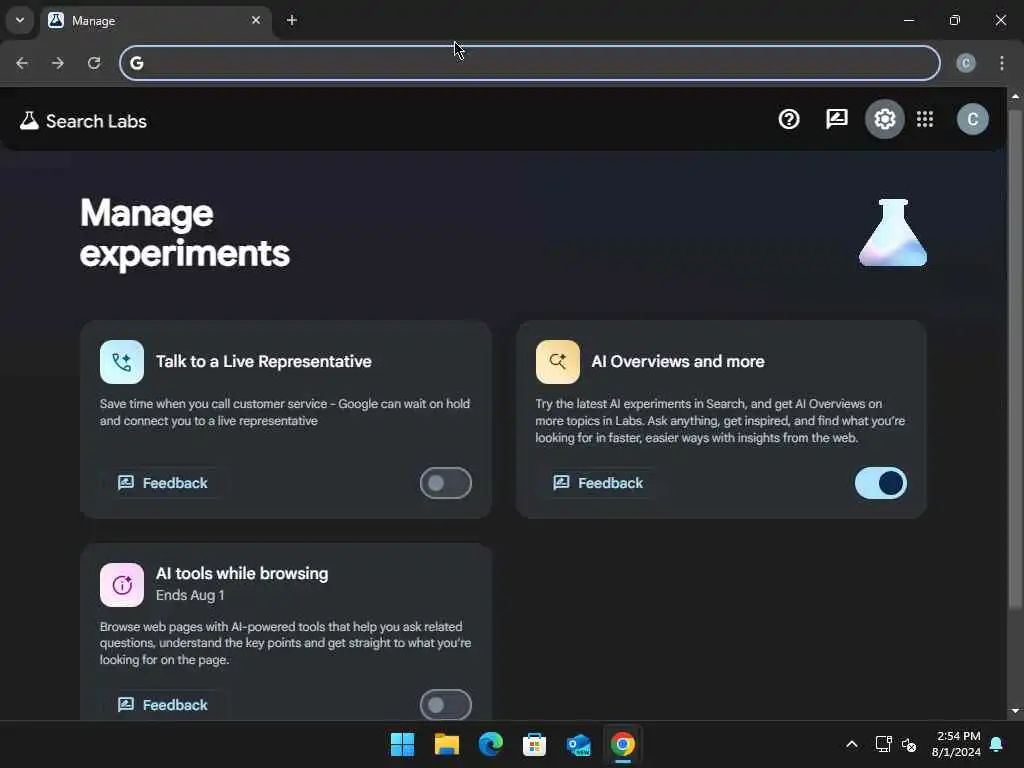Open the Windows Start menu
1024x768 pixels.
[x=402, y=744]
